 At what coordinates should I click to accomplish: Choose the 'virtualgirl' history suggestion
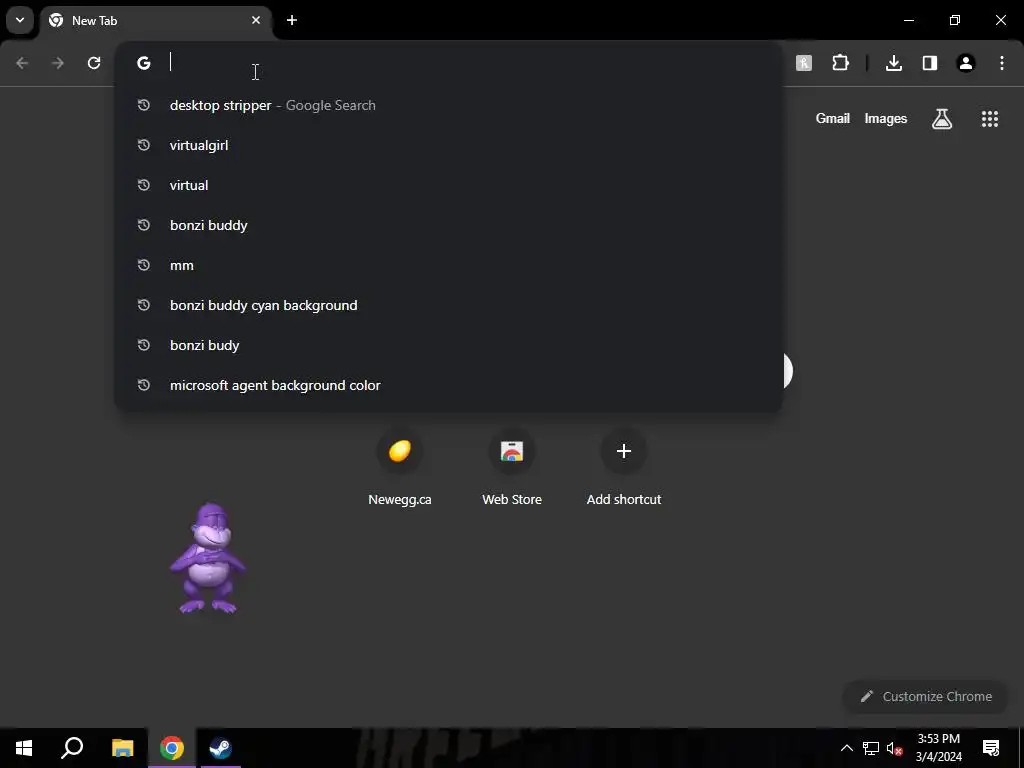click(x=449, y=145)
